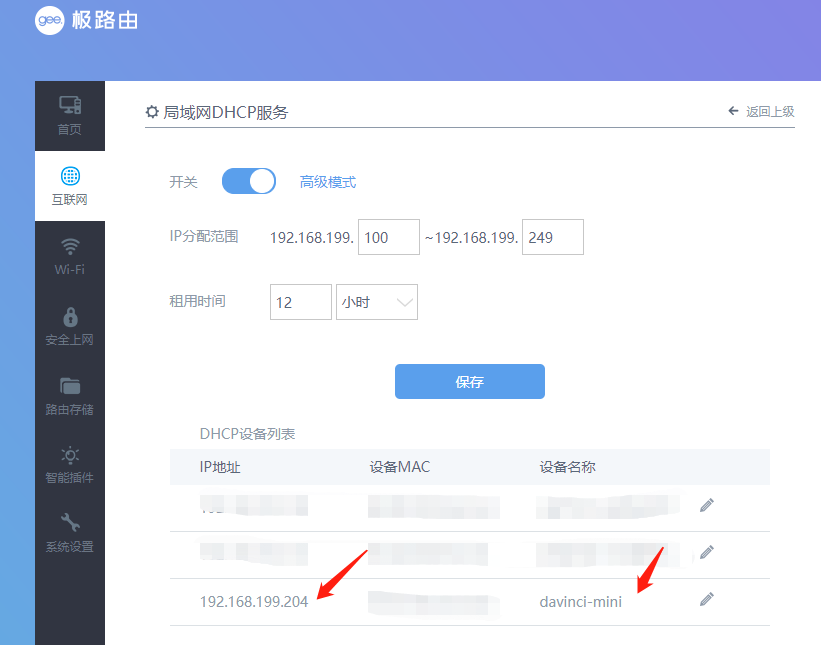Select device name davinci-mini text
The image size is (821, 645).
click(x=581, y=602)
